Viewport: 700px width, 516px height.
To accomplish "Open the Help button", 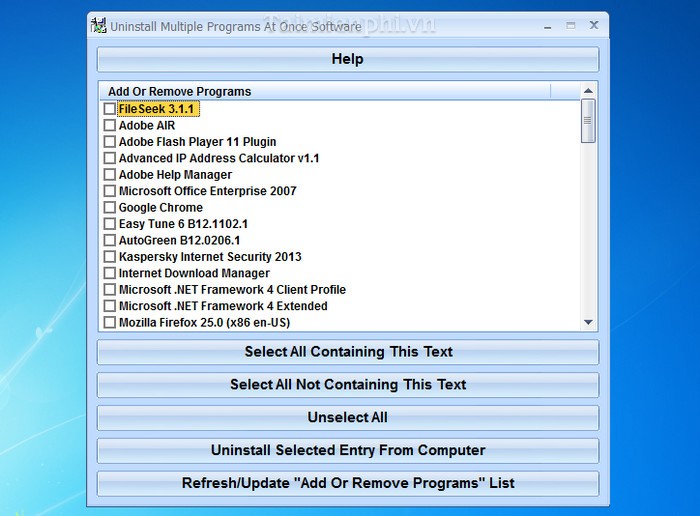I will (348, 59).
